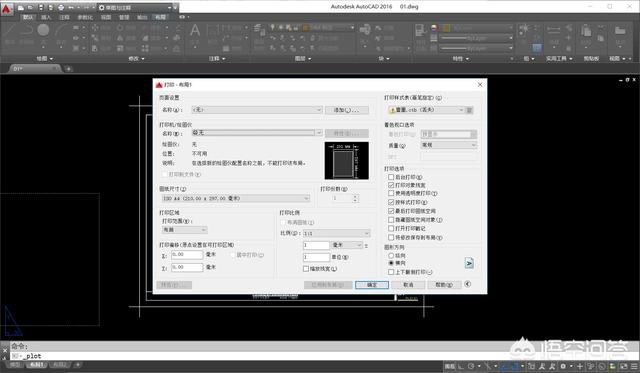
Task: Open the ISO A4 paper size dropdown
Action: (x=236, y=198)
